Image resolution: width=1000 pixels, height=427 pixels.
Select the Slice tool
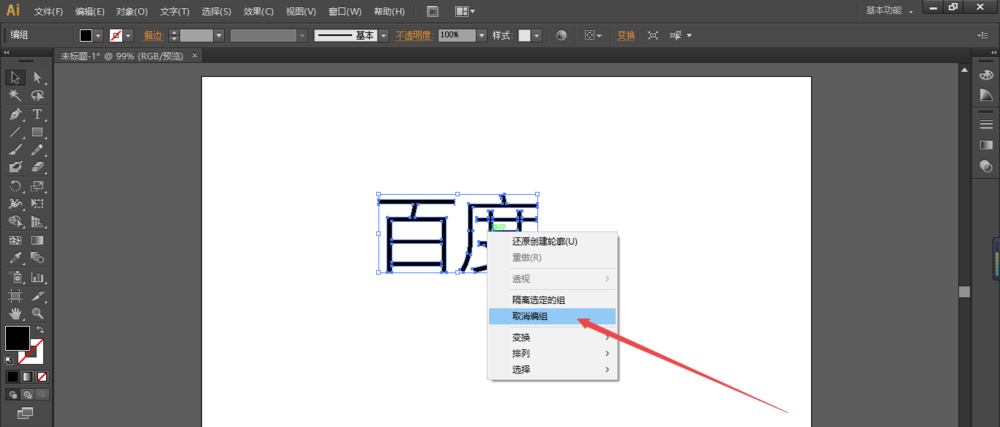point(38,296)
